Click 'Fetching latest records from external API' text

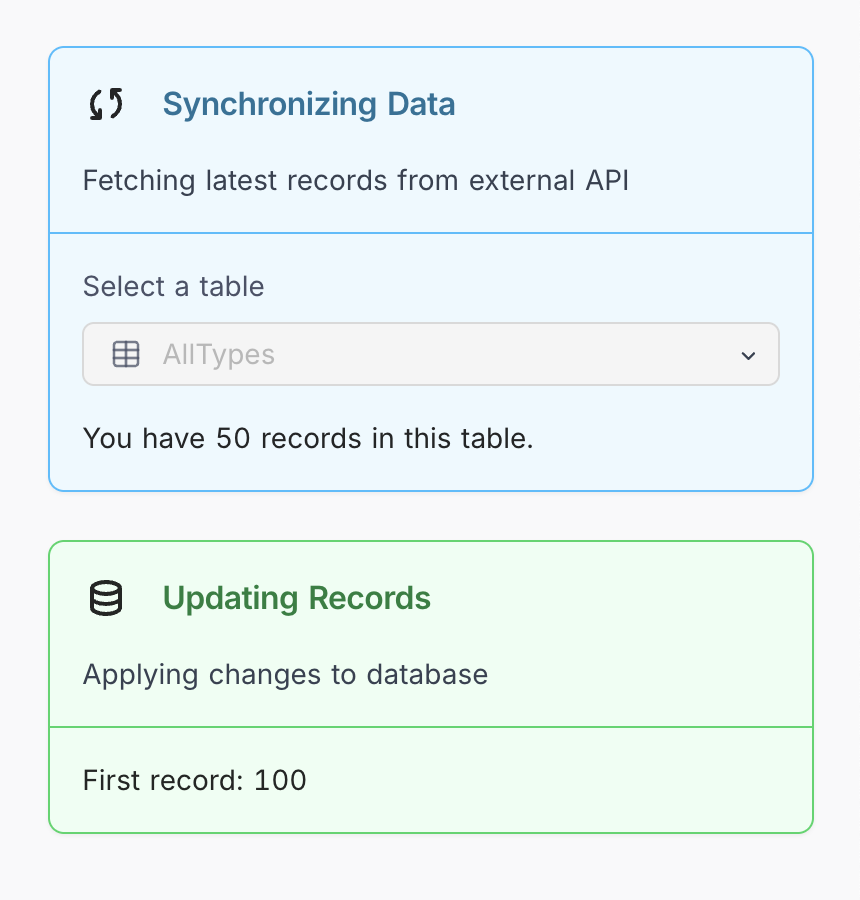(x=355, y=181)
